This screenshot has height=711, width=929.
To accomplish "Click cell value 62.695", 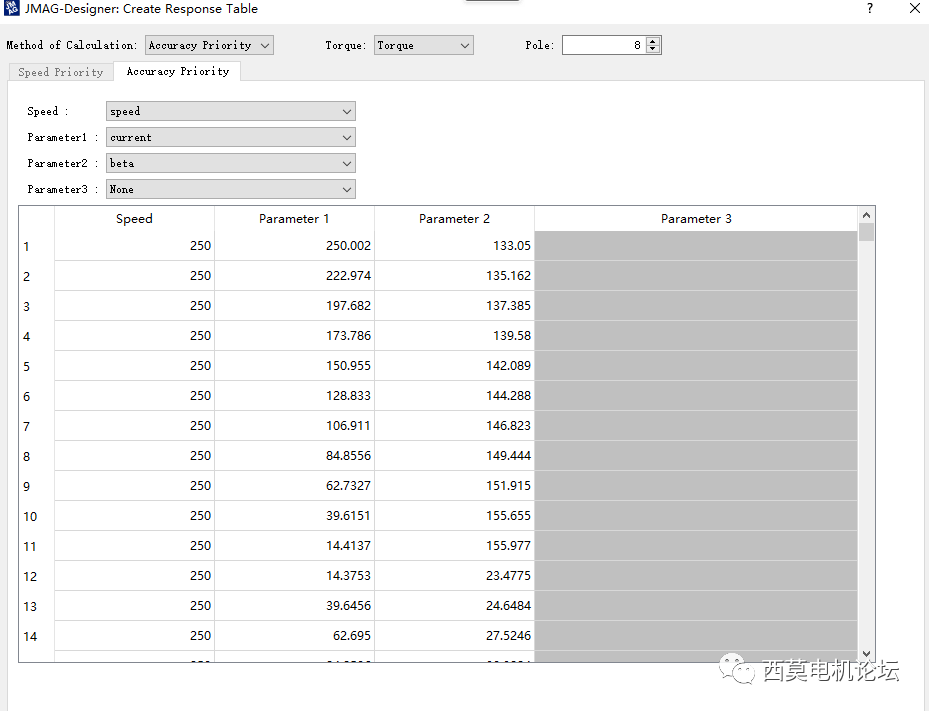I will pyautogui.click(x=294, y=636).
